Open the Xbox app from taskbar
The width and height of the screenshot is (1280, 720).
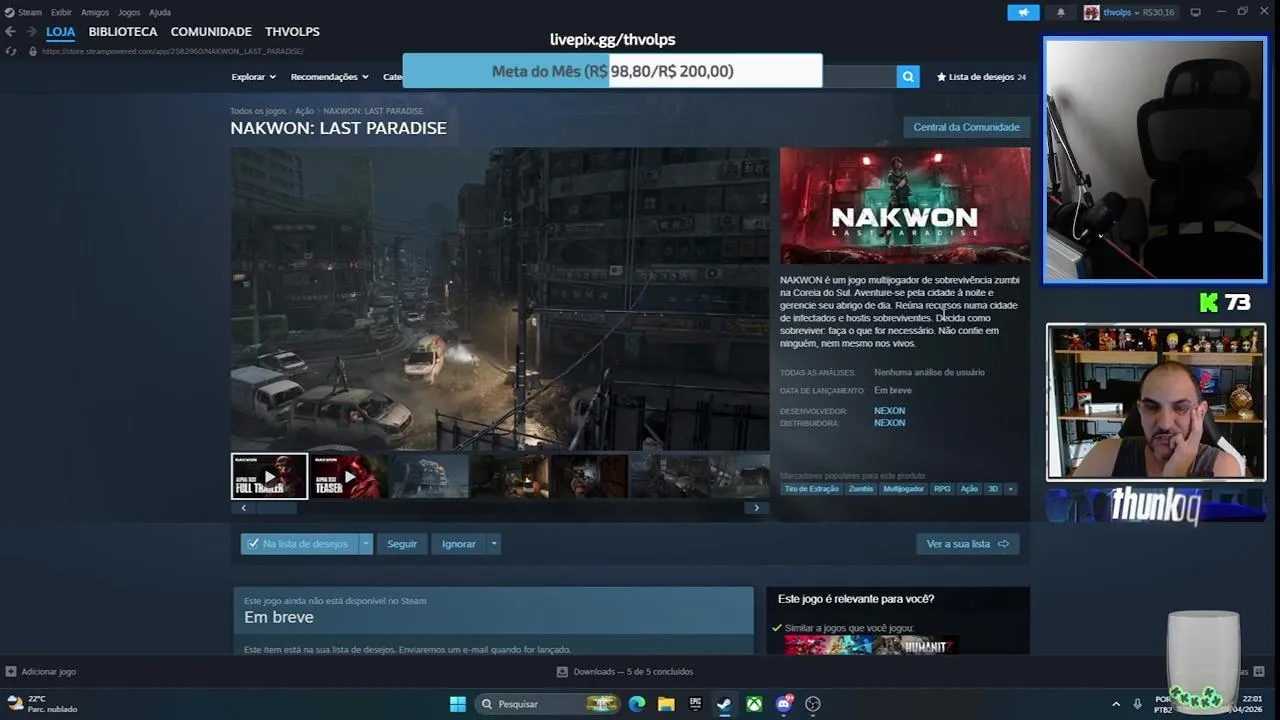(x=754, y=704)
